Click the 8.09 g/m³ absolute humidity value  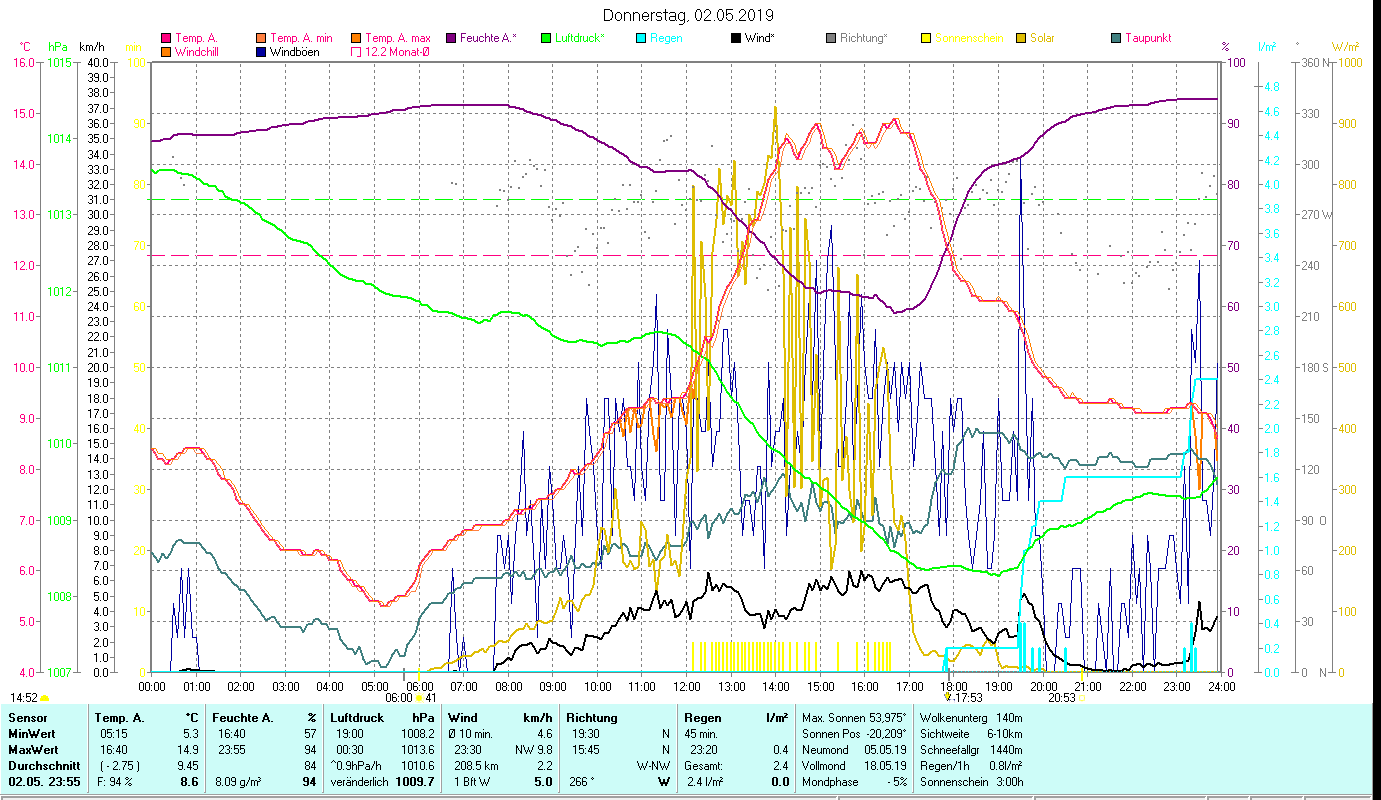[x=237, y=782]
